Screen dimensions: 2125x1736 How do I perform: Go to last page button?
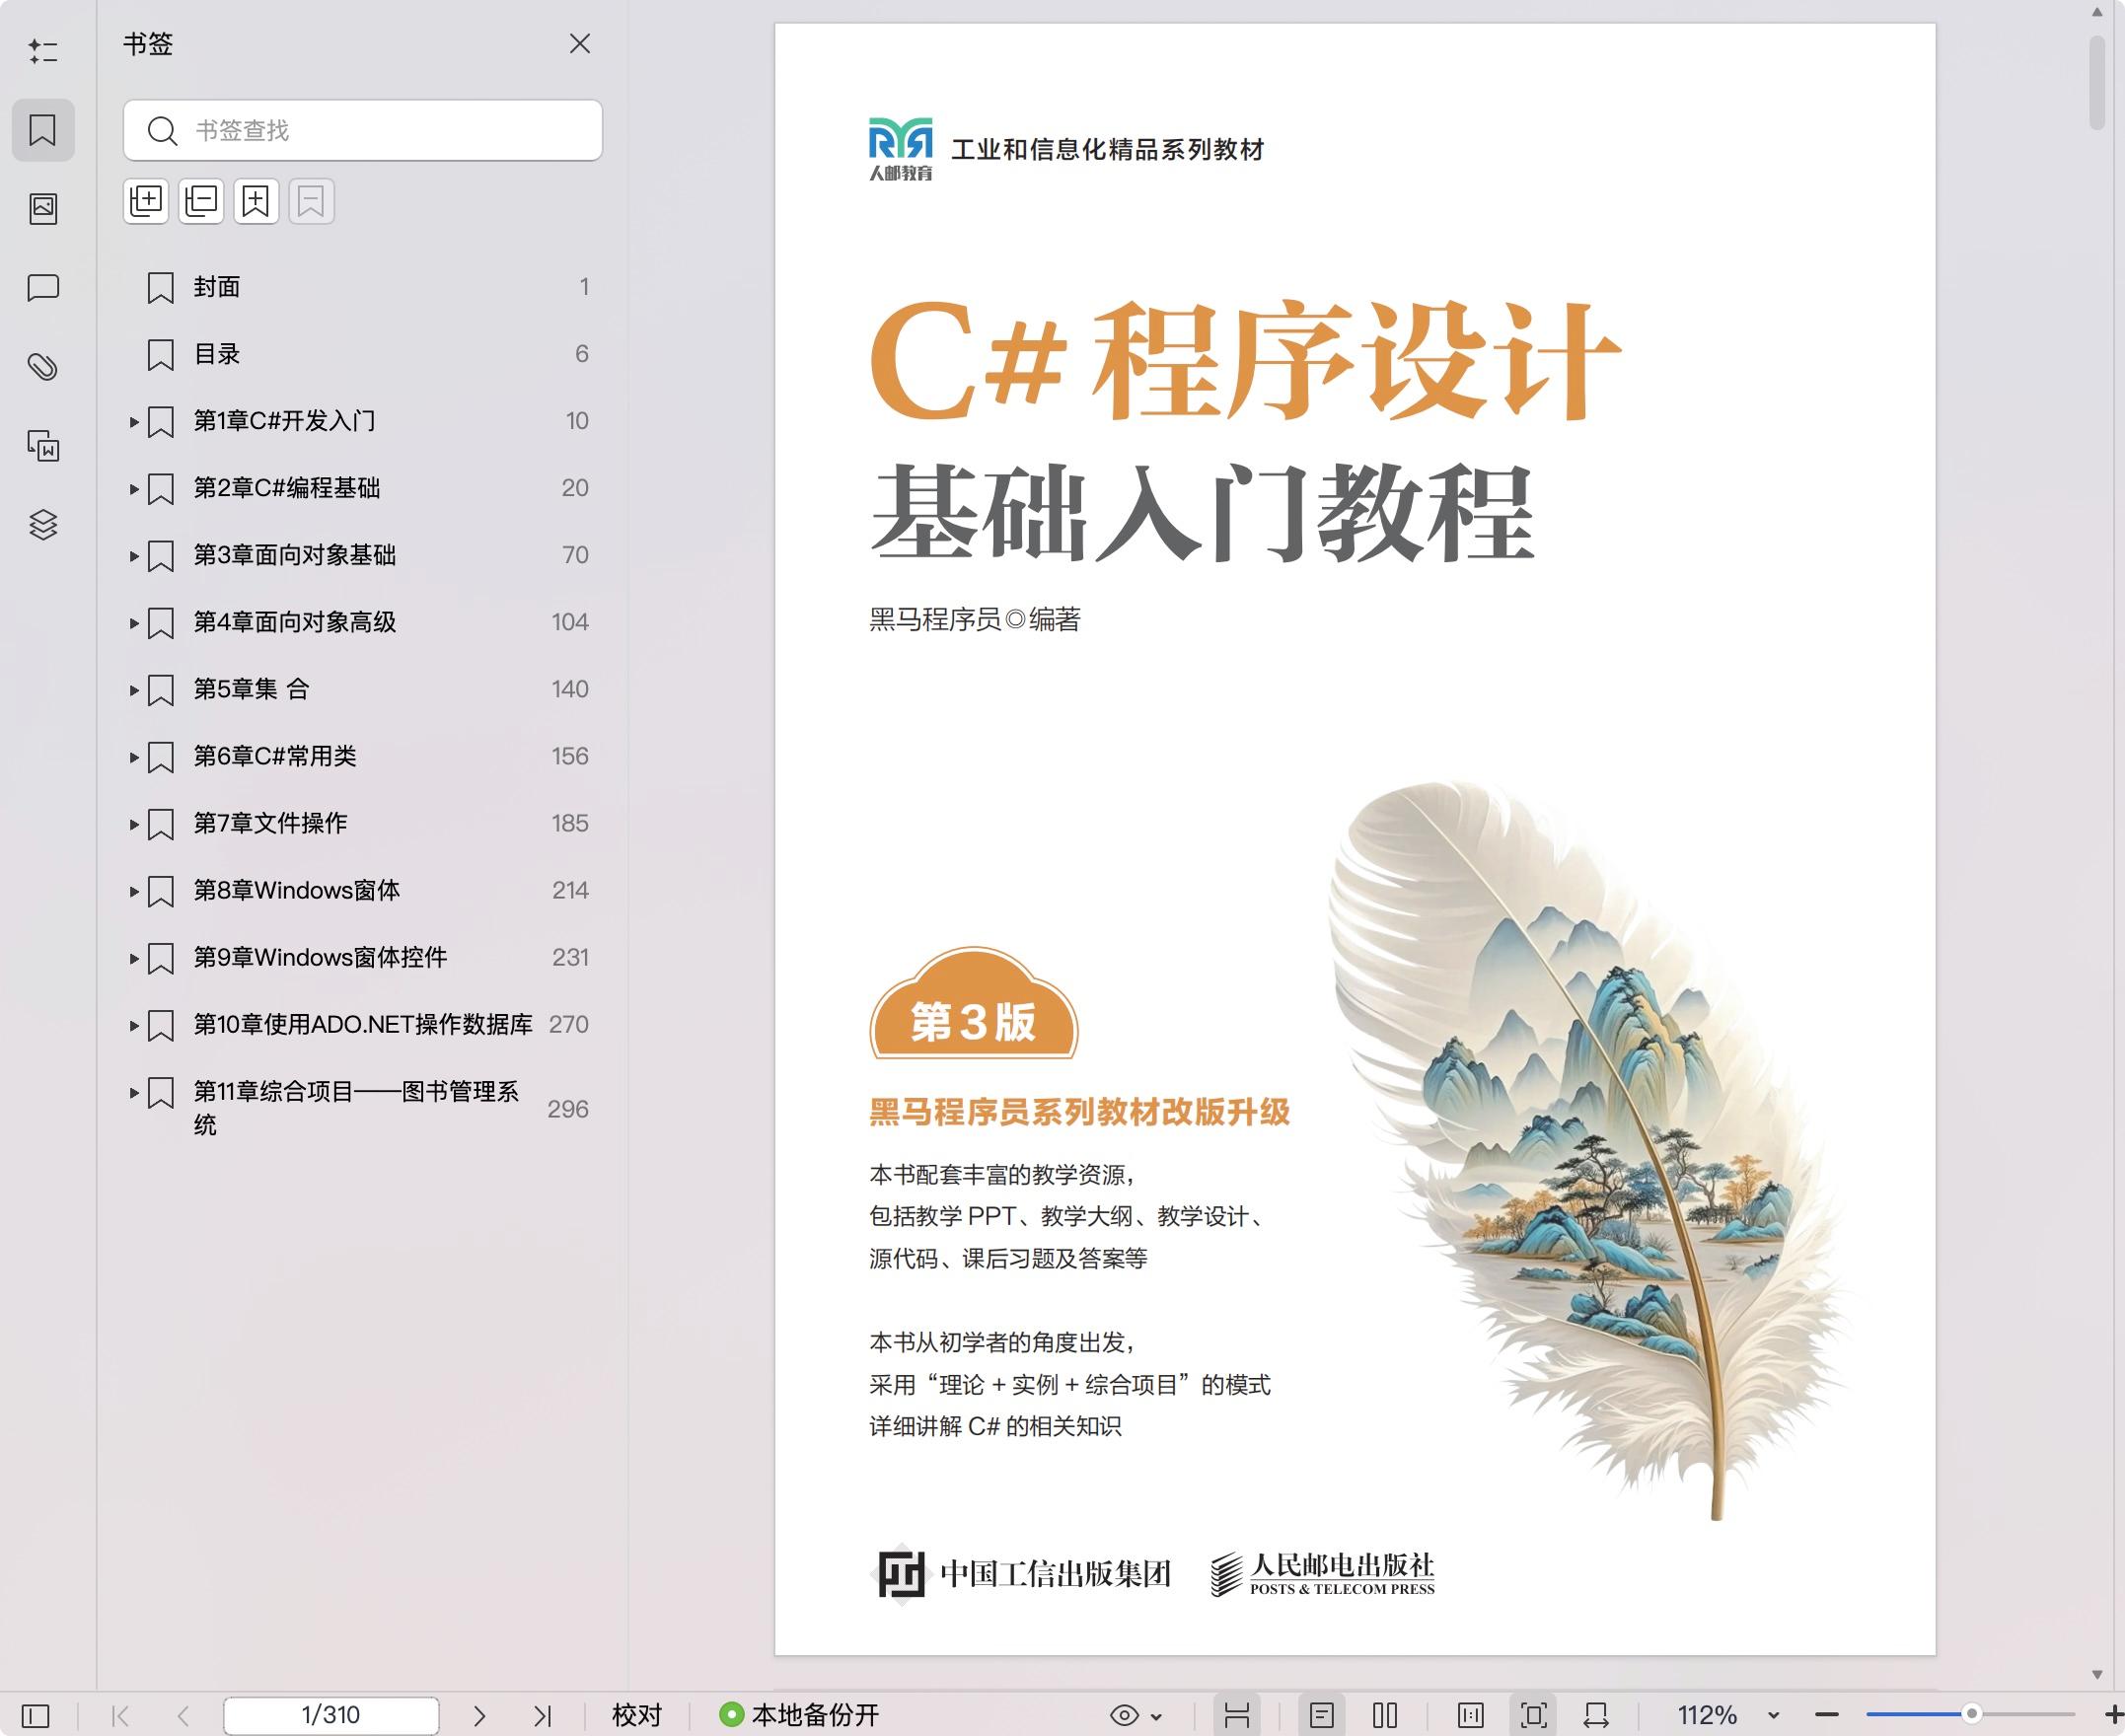point(542,1716)
